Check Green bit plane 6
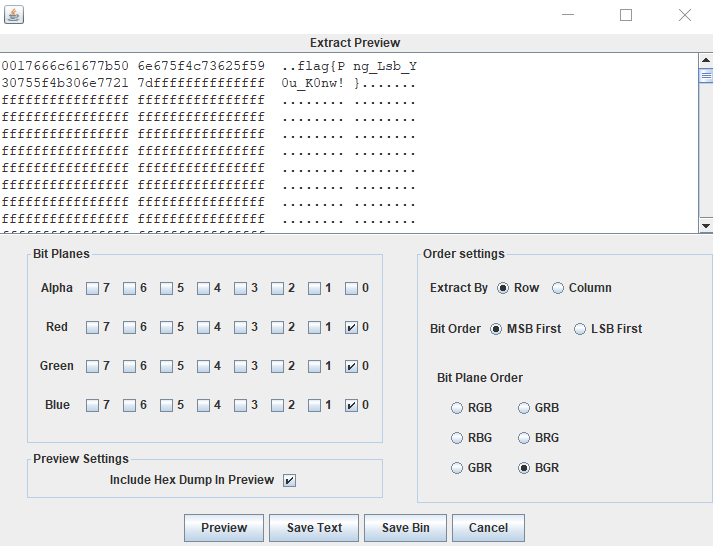The height and width of the screenshot is (546, 713). coord(130,366)
